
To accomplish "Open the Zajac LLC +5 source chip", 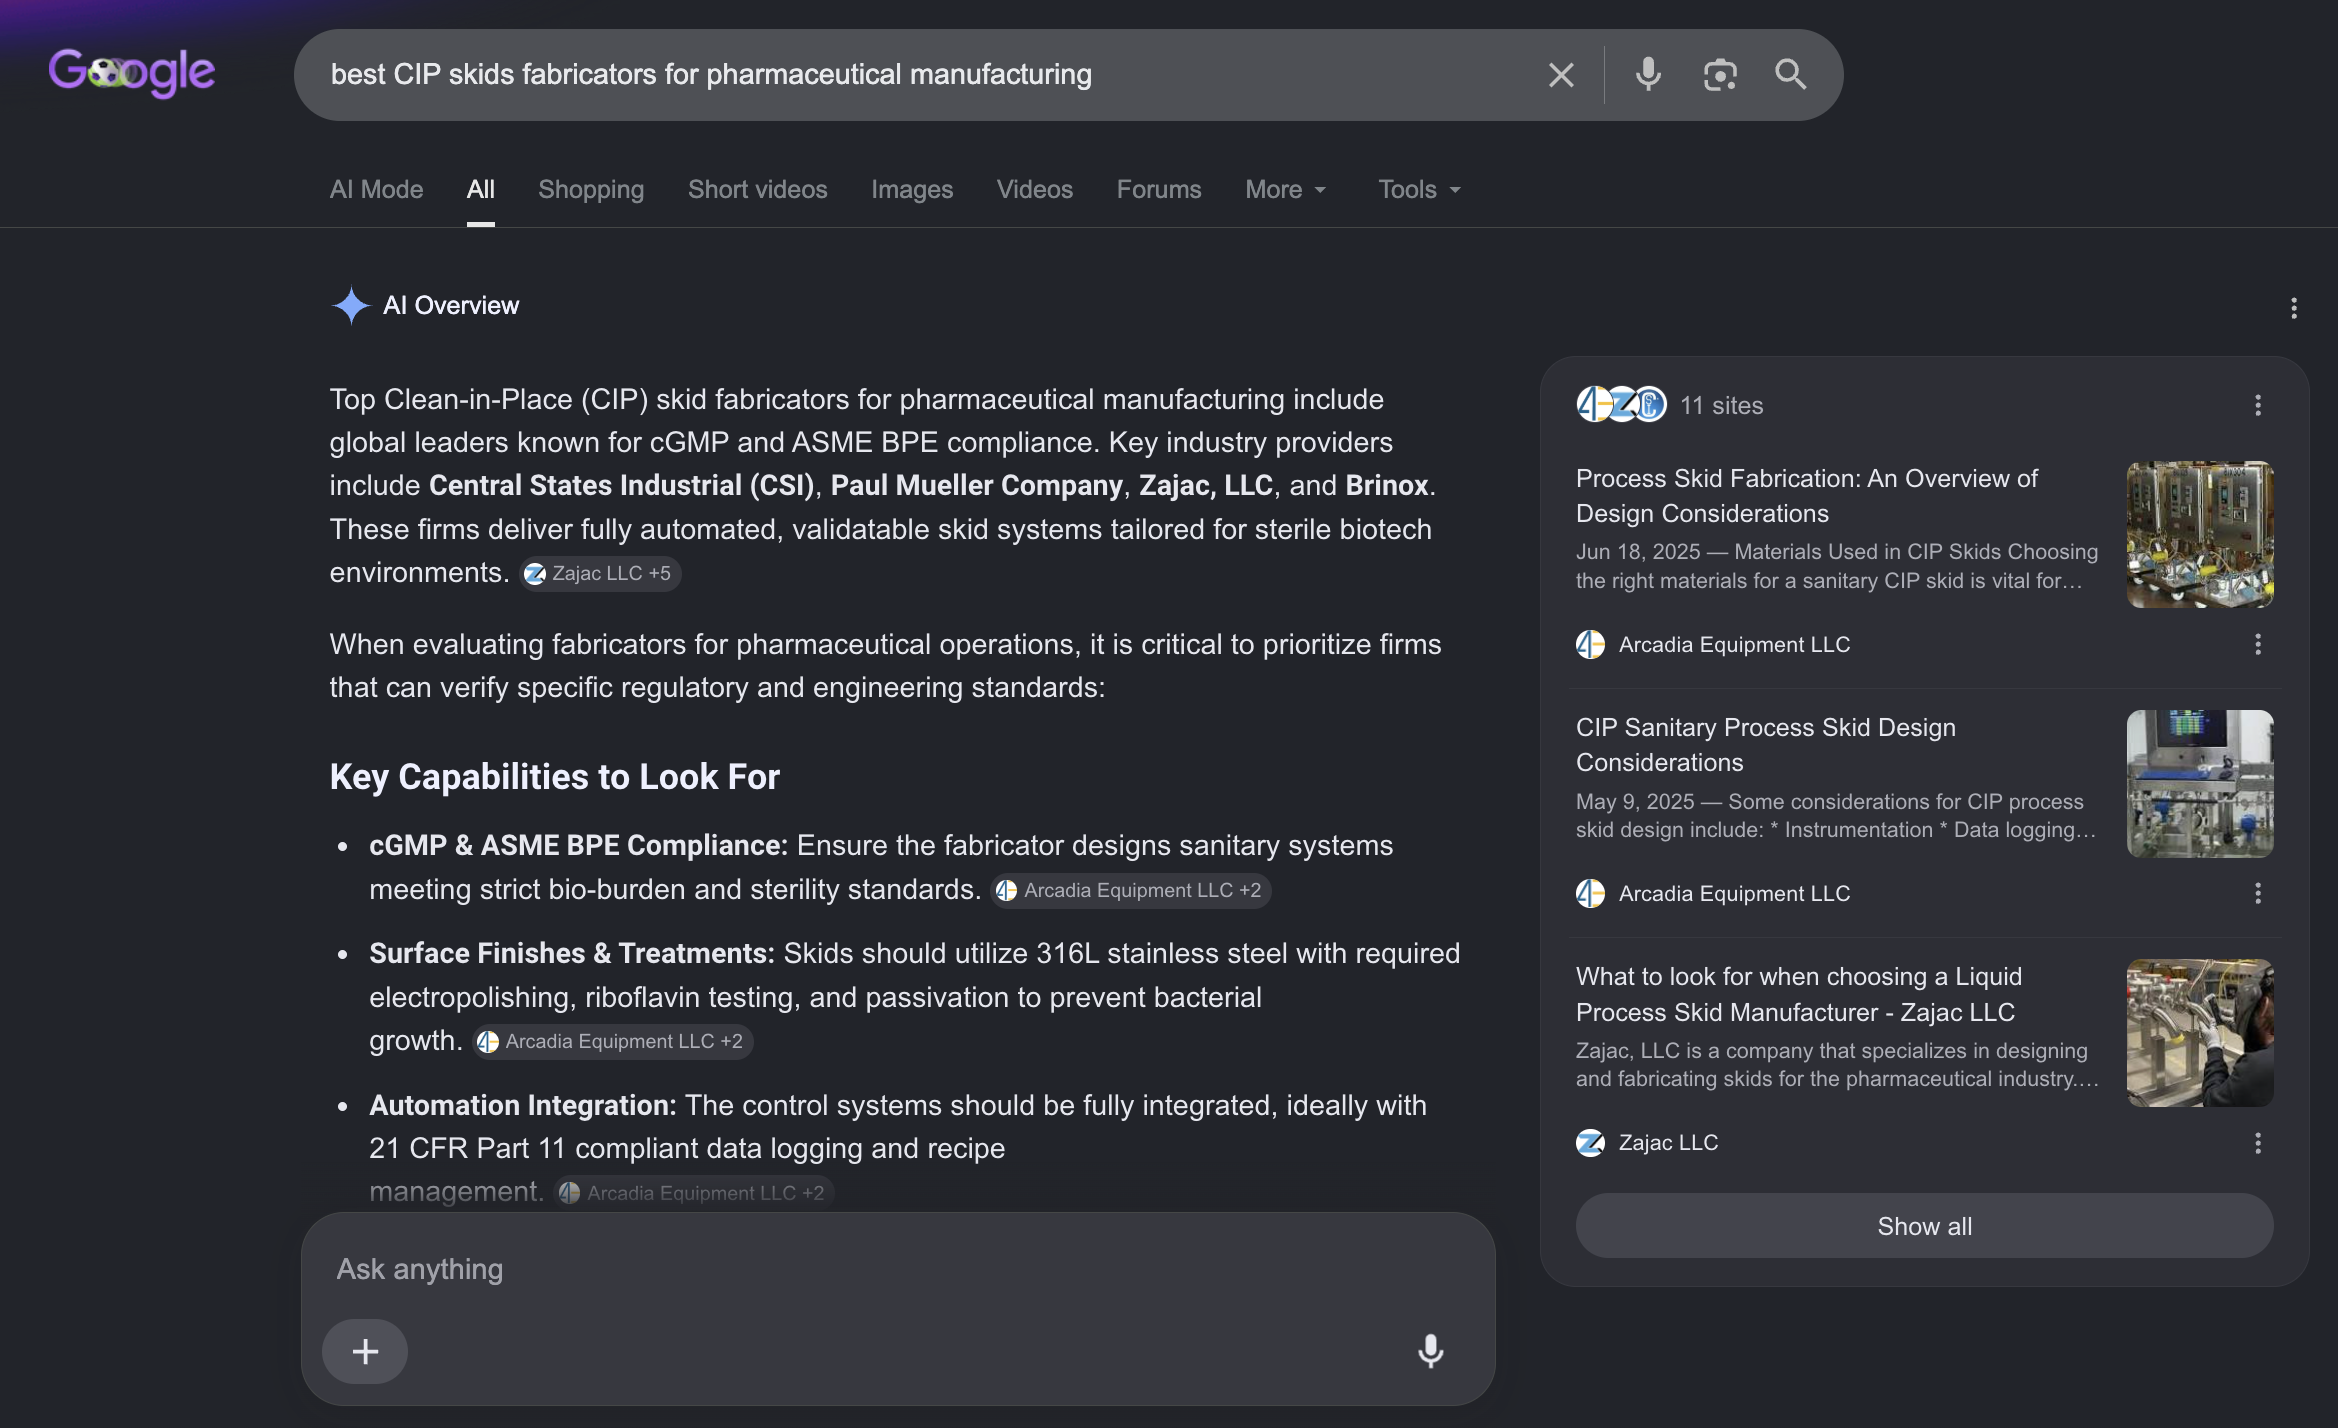I will pos(600,573).
